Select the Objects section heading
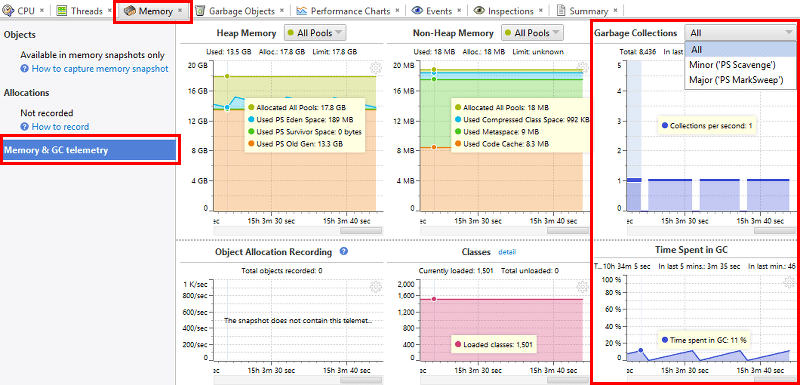This screenshot has width=800, height=385. click(x=19, y=35)
